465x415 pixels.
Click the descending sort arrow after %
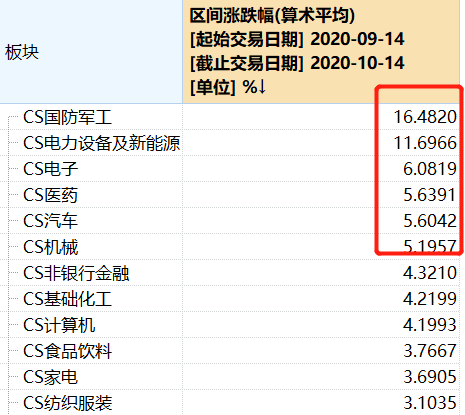coord(262,87)
